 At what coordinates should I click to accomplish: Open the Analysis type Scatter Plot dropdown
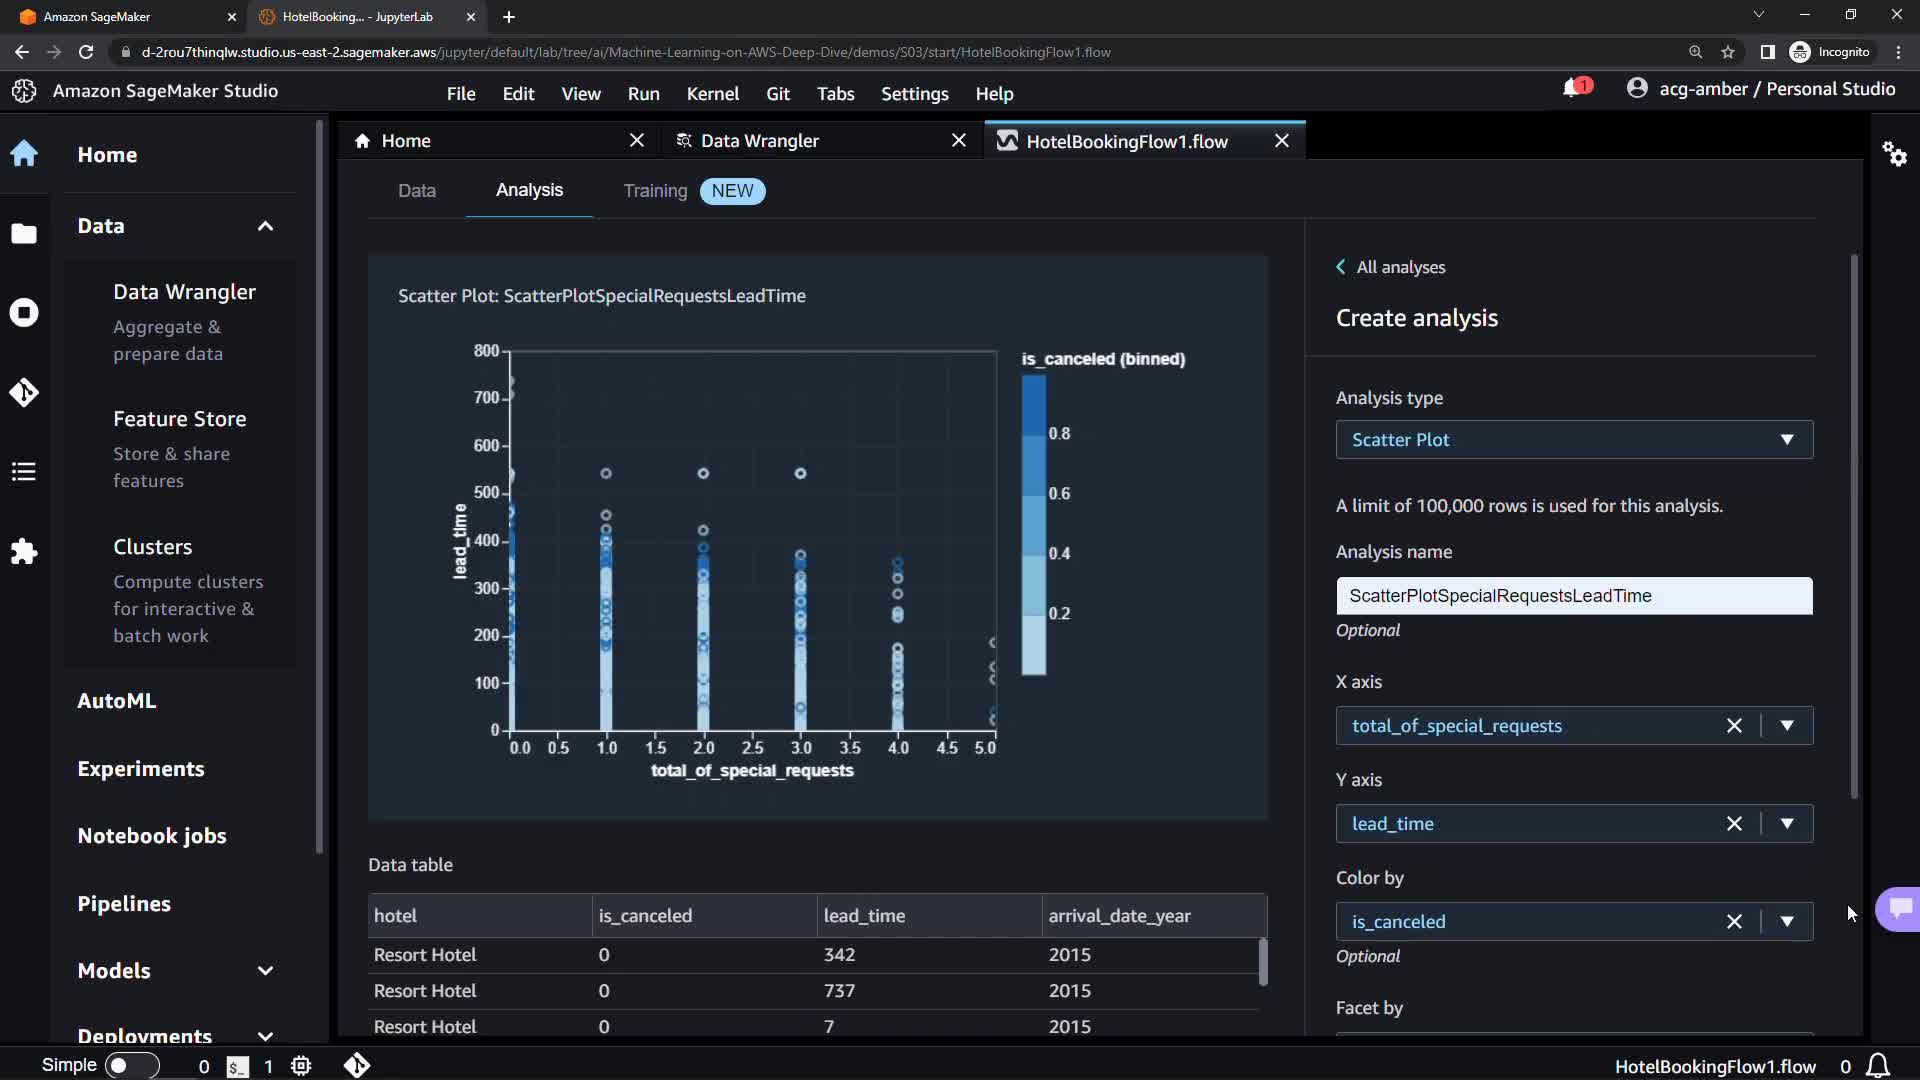(x=1574, y=440)
